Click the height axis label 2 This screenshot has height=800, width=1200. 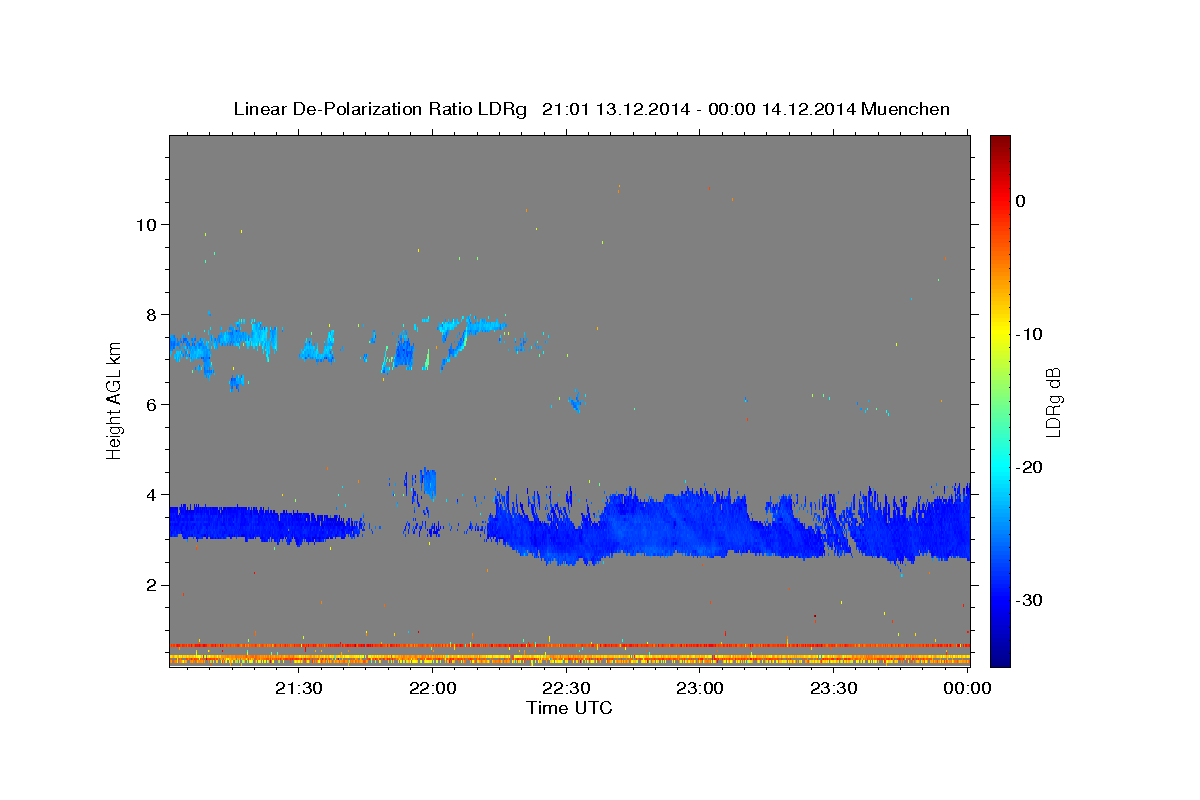(x=150, y=585)
